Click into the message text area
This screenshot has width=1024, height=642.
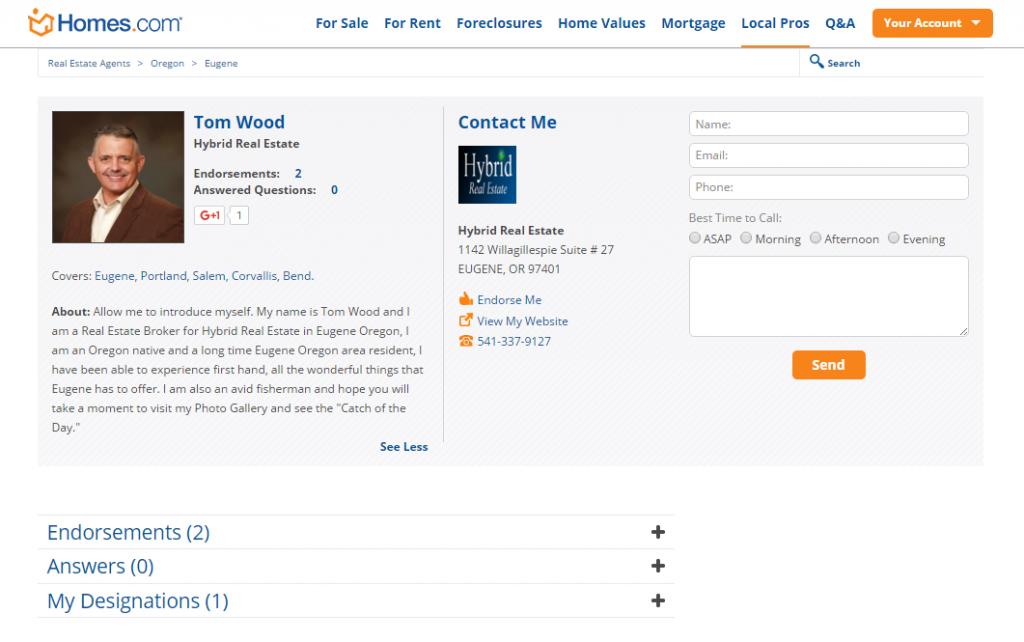(829, 297)
